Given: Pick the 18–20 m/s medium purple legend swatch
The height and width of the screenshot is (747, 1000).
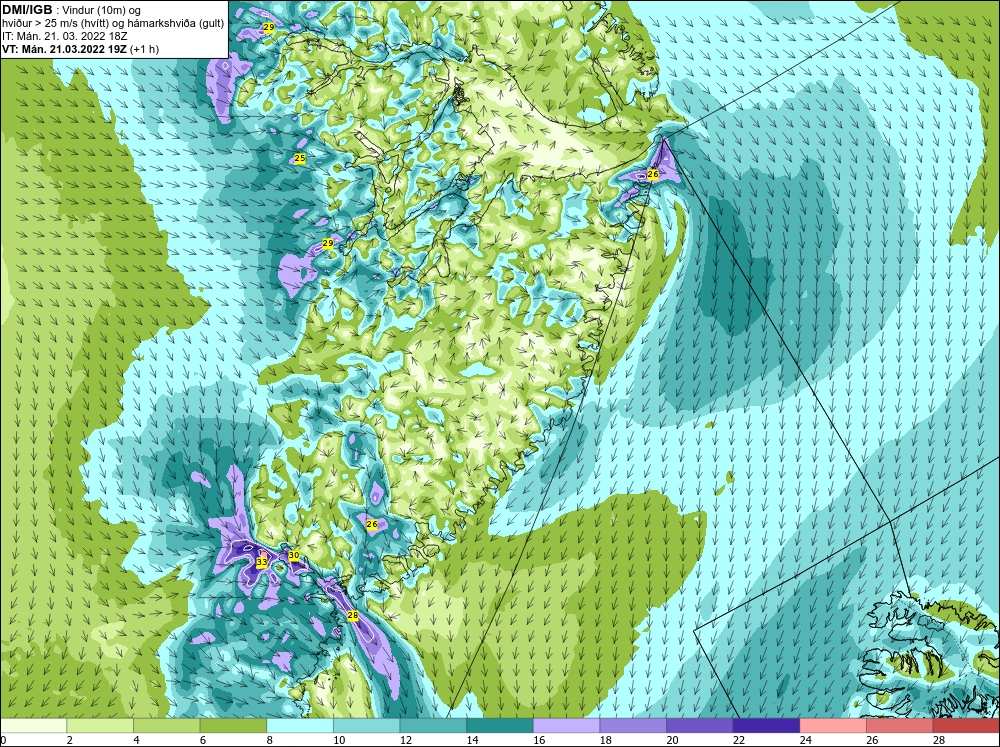Looking at the screenshot, I should 633,725.
